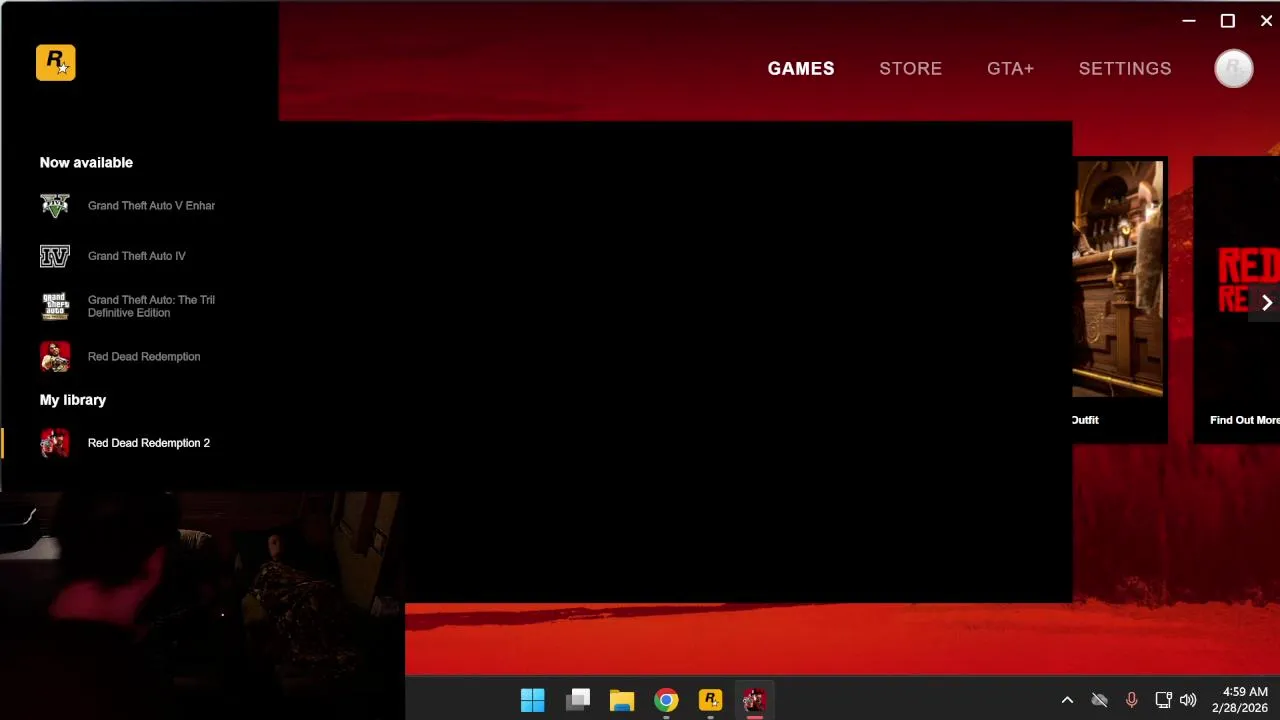Click the Red Dead Redemption 2 library icon
Screen dimensions: 1280x720
tap(55, 443)
